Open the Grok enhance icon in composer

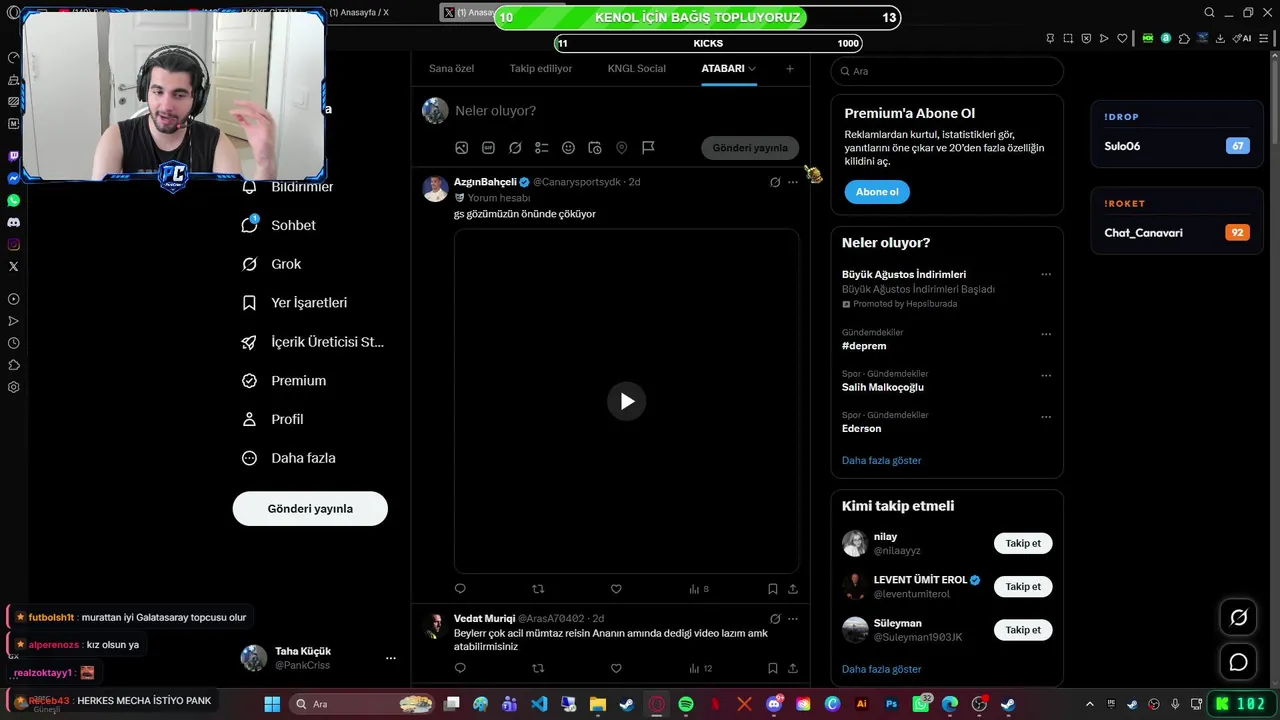pyautogui.click(x=515, y=148)
